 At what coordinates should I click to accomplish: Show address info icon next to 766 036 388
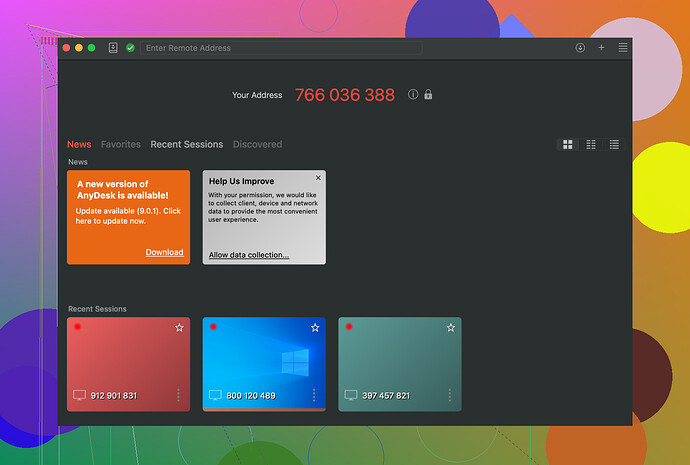pyautogui.click(x=413, y=94)
